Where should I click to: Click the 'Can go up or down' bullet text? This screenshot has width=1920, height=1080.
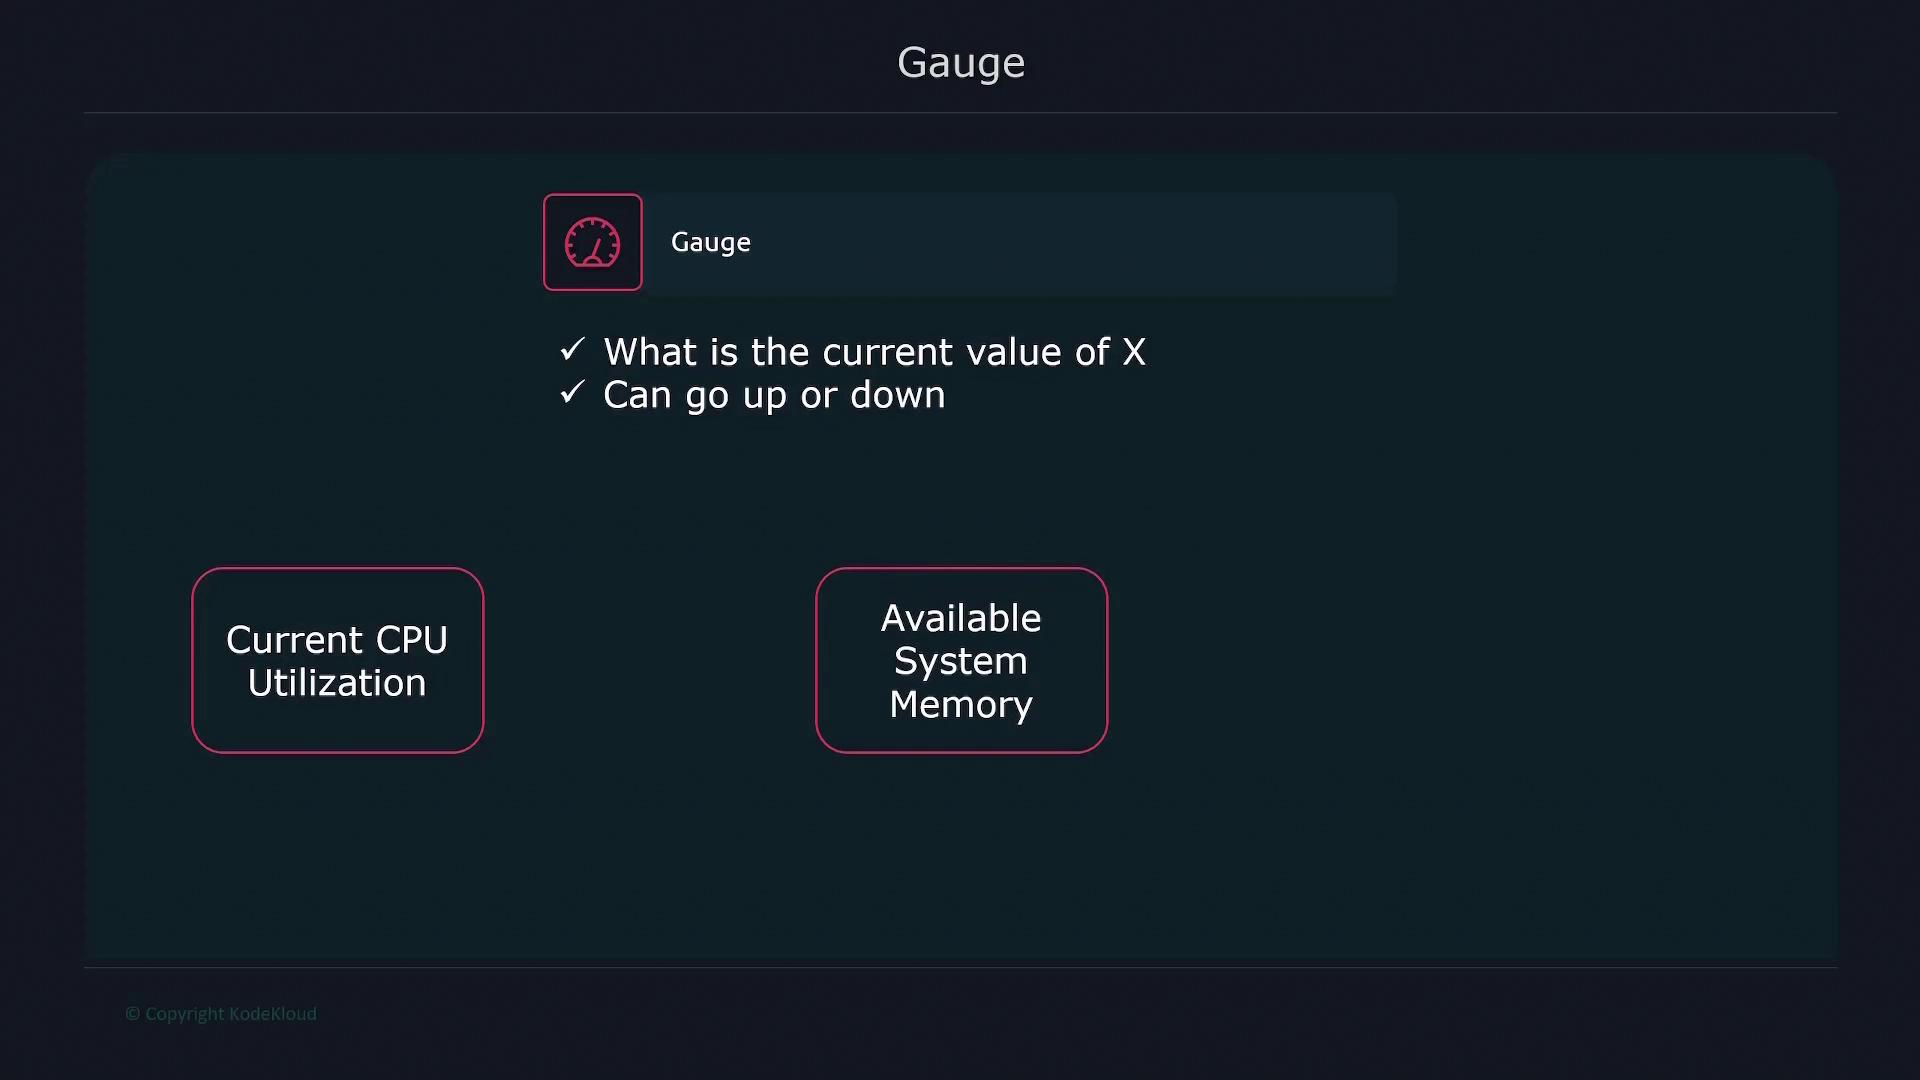[773, 395]
